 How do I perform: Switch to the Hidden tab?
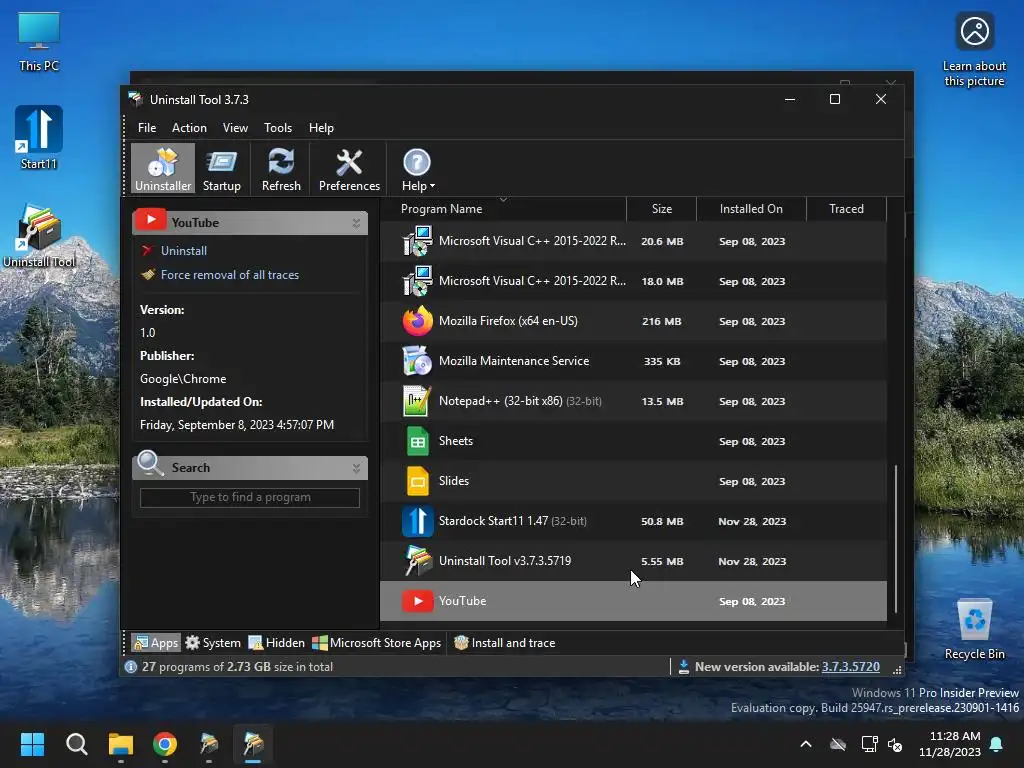pyautogui.click(x=277, y=643)
